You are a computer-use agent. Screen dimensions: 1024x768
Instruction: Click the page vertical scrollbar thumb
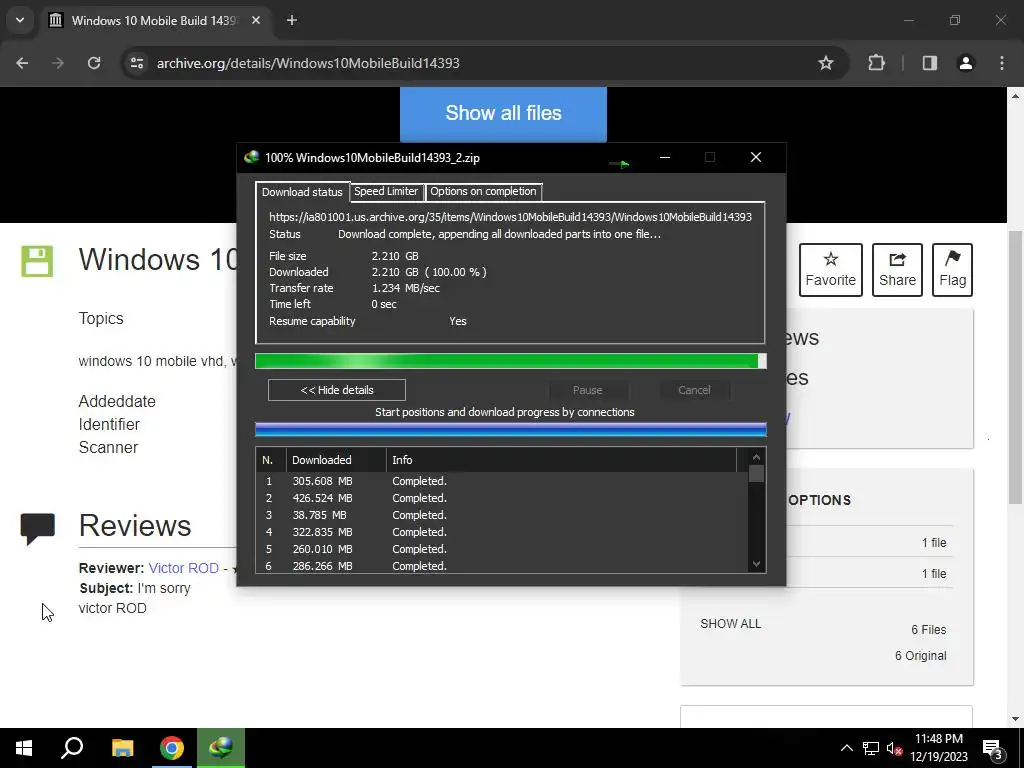[1015, 367]
